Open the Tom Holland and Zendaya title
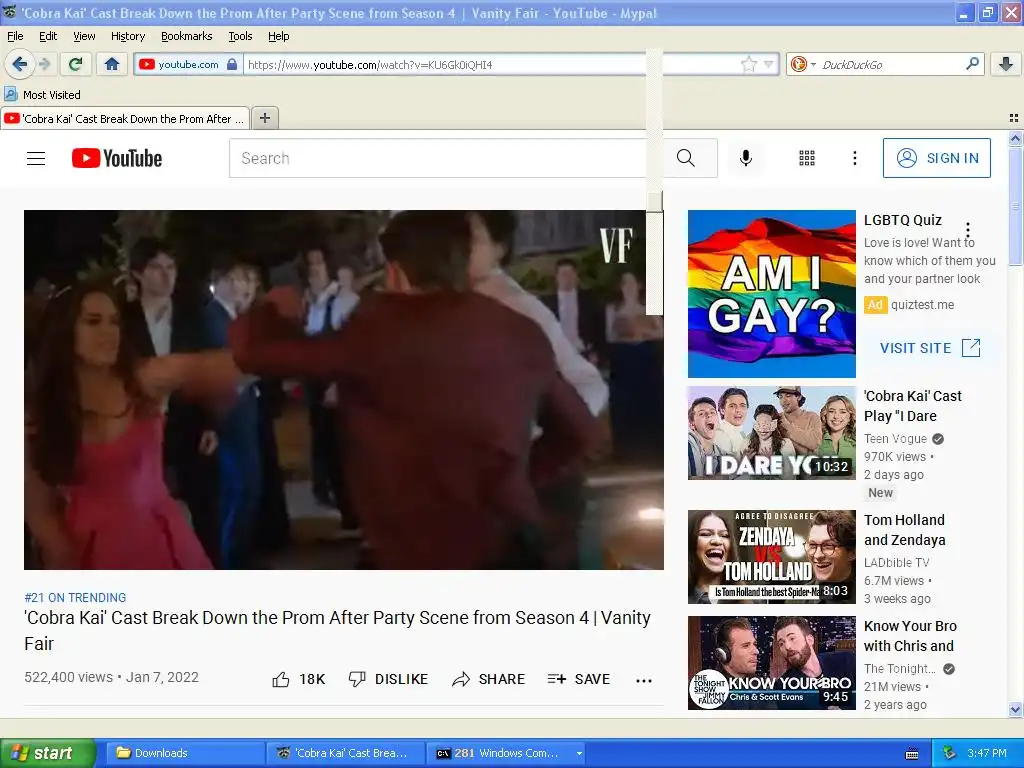This screenshot has height=768, width=1024. pos(904,530)
